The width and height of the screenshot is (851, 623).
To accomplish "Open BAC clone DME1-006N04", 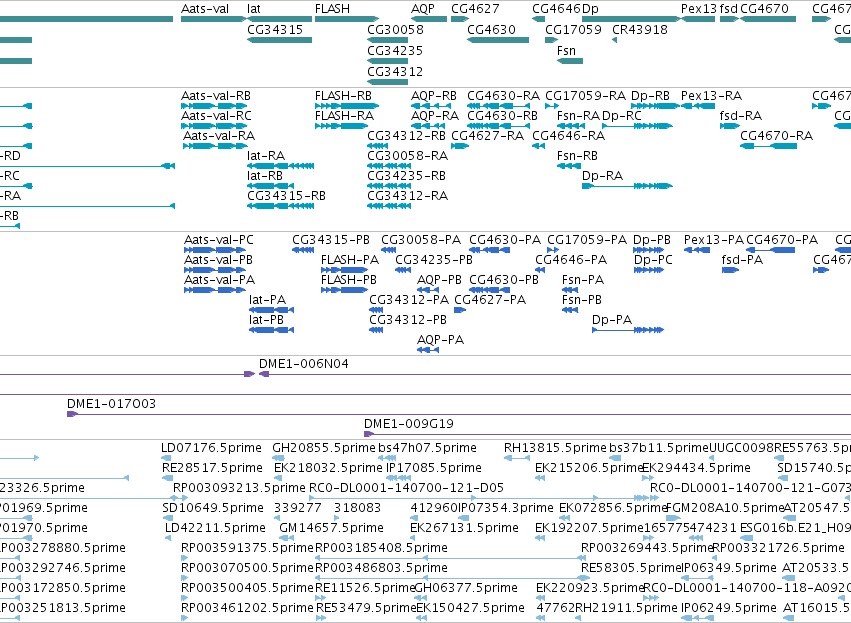I will click(x=304, y=364).
